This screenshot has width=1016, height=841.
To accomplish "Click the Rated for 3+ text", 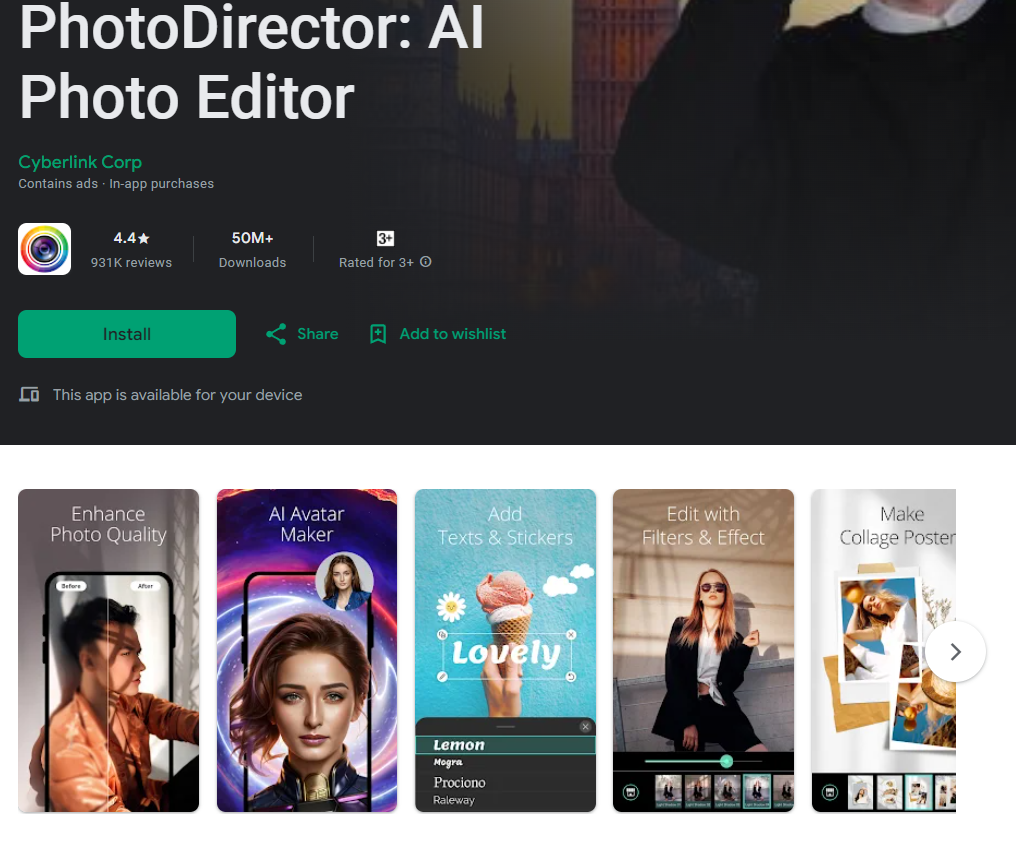I will coord(376,262).
